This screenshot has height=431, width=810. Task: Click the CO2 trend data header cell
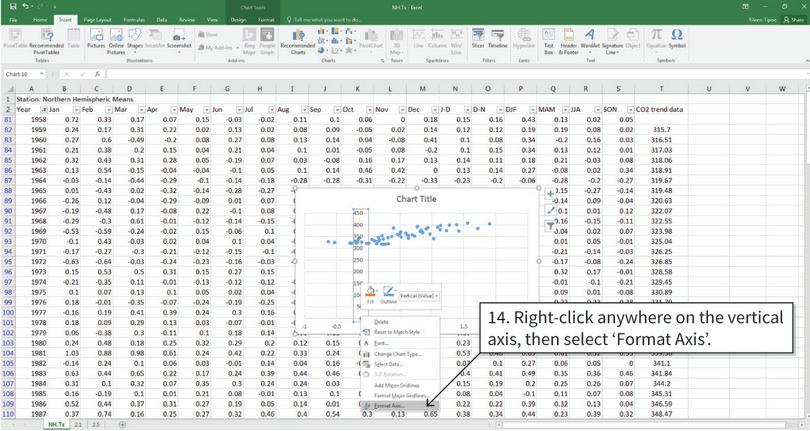660,110
